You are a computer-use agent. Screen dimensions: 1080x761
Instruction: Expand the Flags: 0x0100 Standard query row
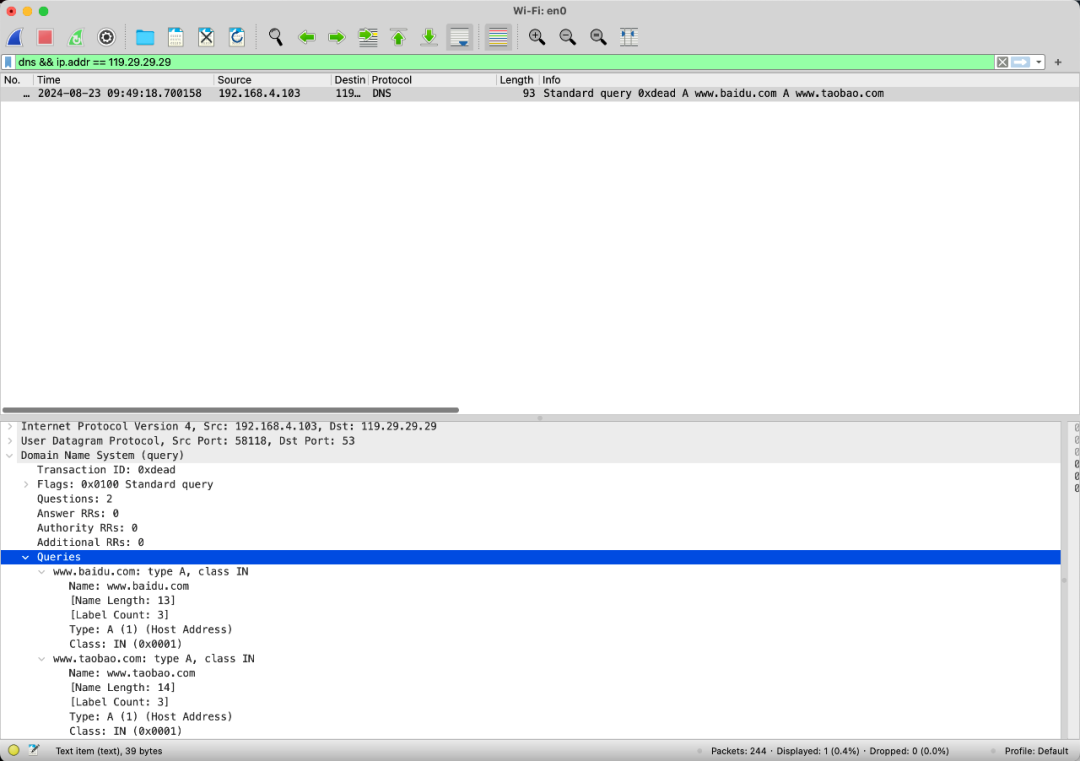pyautogui.click(x=27, y=485)
